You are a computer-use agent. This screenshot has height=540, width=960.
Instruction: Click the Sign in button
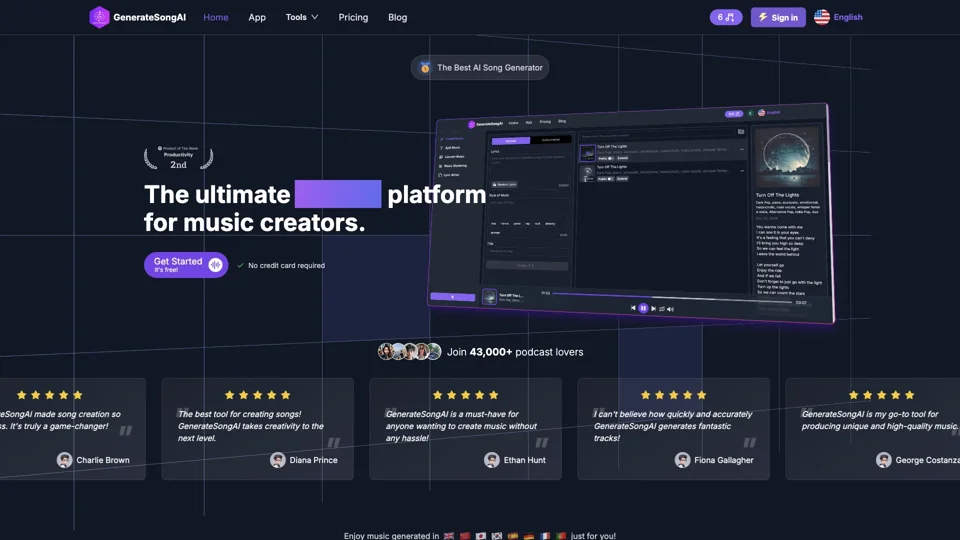[778, 17]
